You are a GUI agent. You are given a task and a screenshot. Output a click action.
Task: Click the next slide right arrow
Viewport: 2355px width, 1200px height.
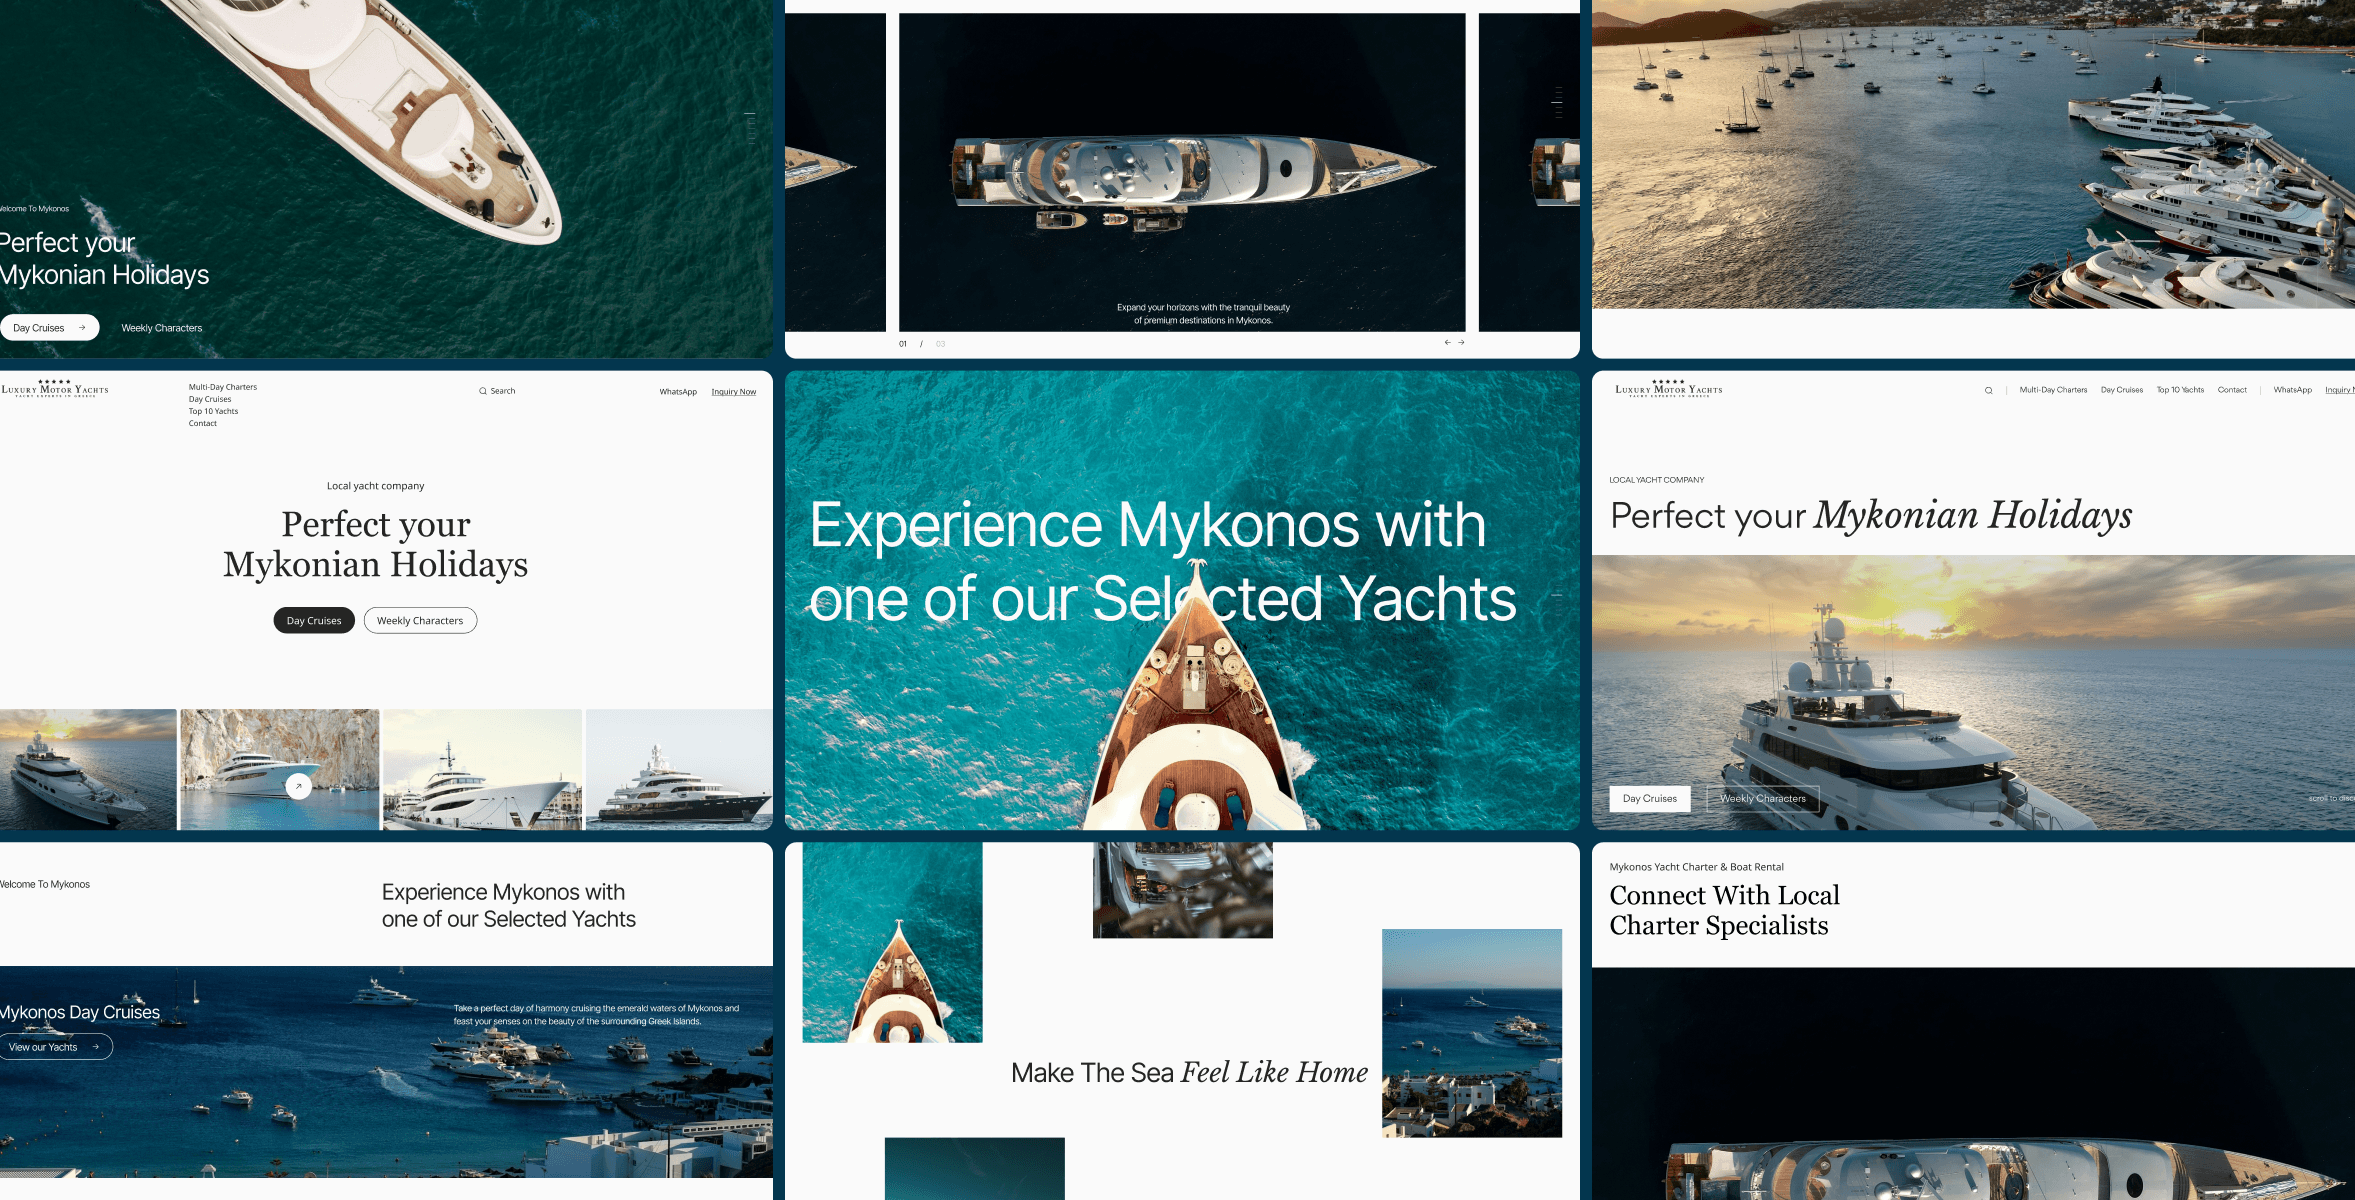(x=1461, y=342)
